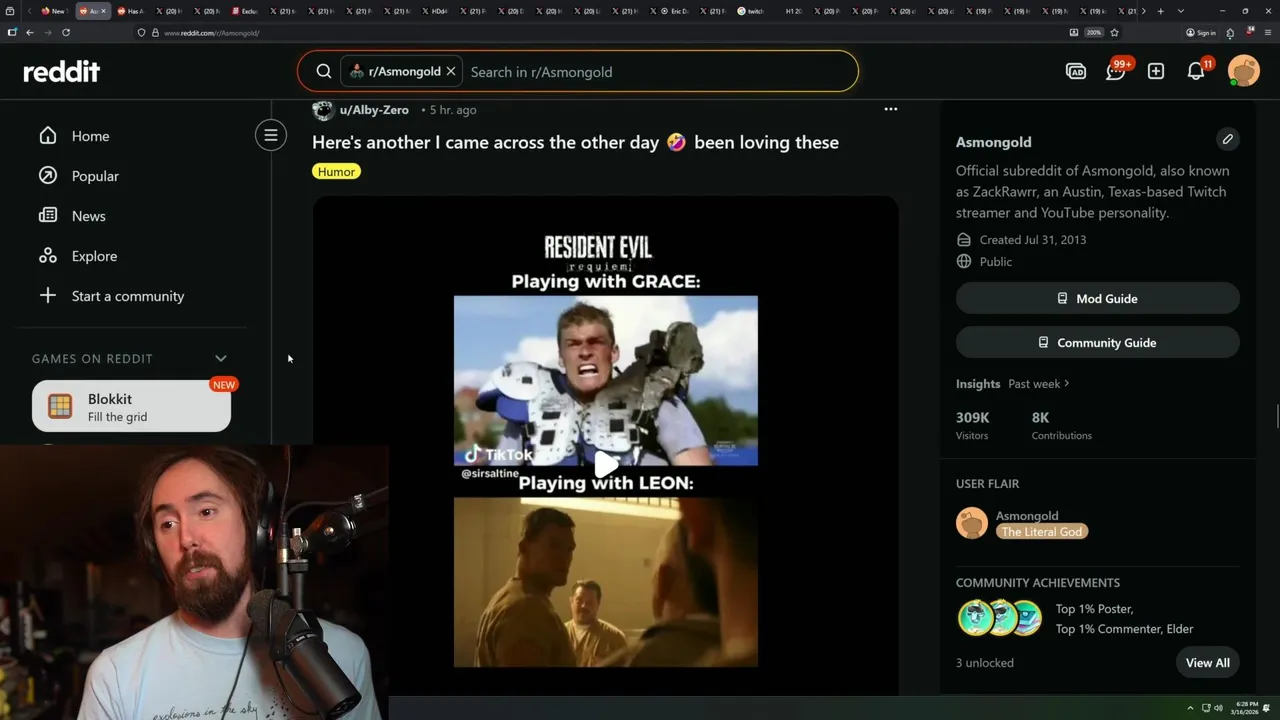
Task: Remove the r/Asmongold search filter
Action: tap(451, 72)
